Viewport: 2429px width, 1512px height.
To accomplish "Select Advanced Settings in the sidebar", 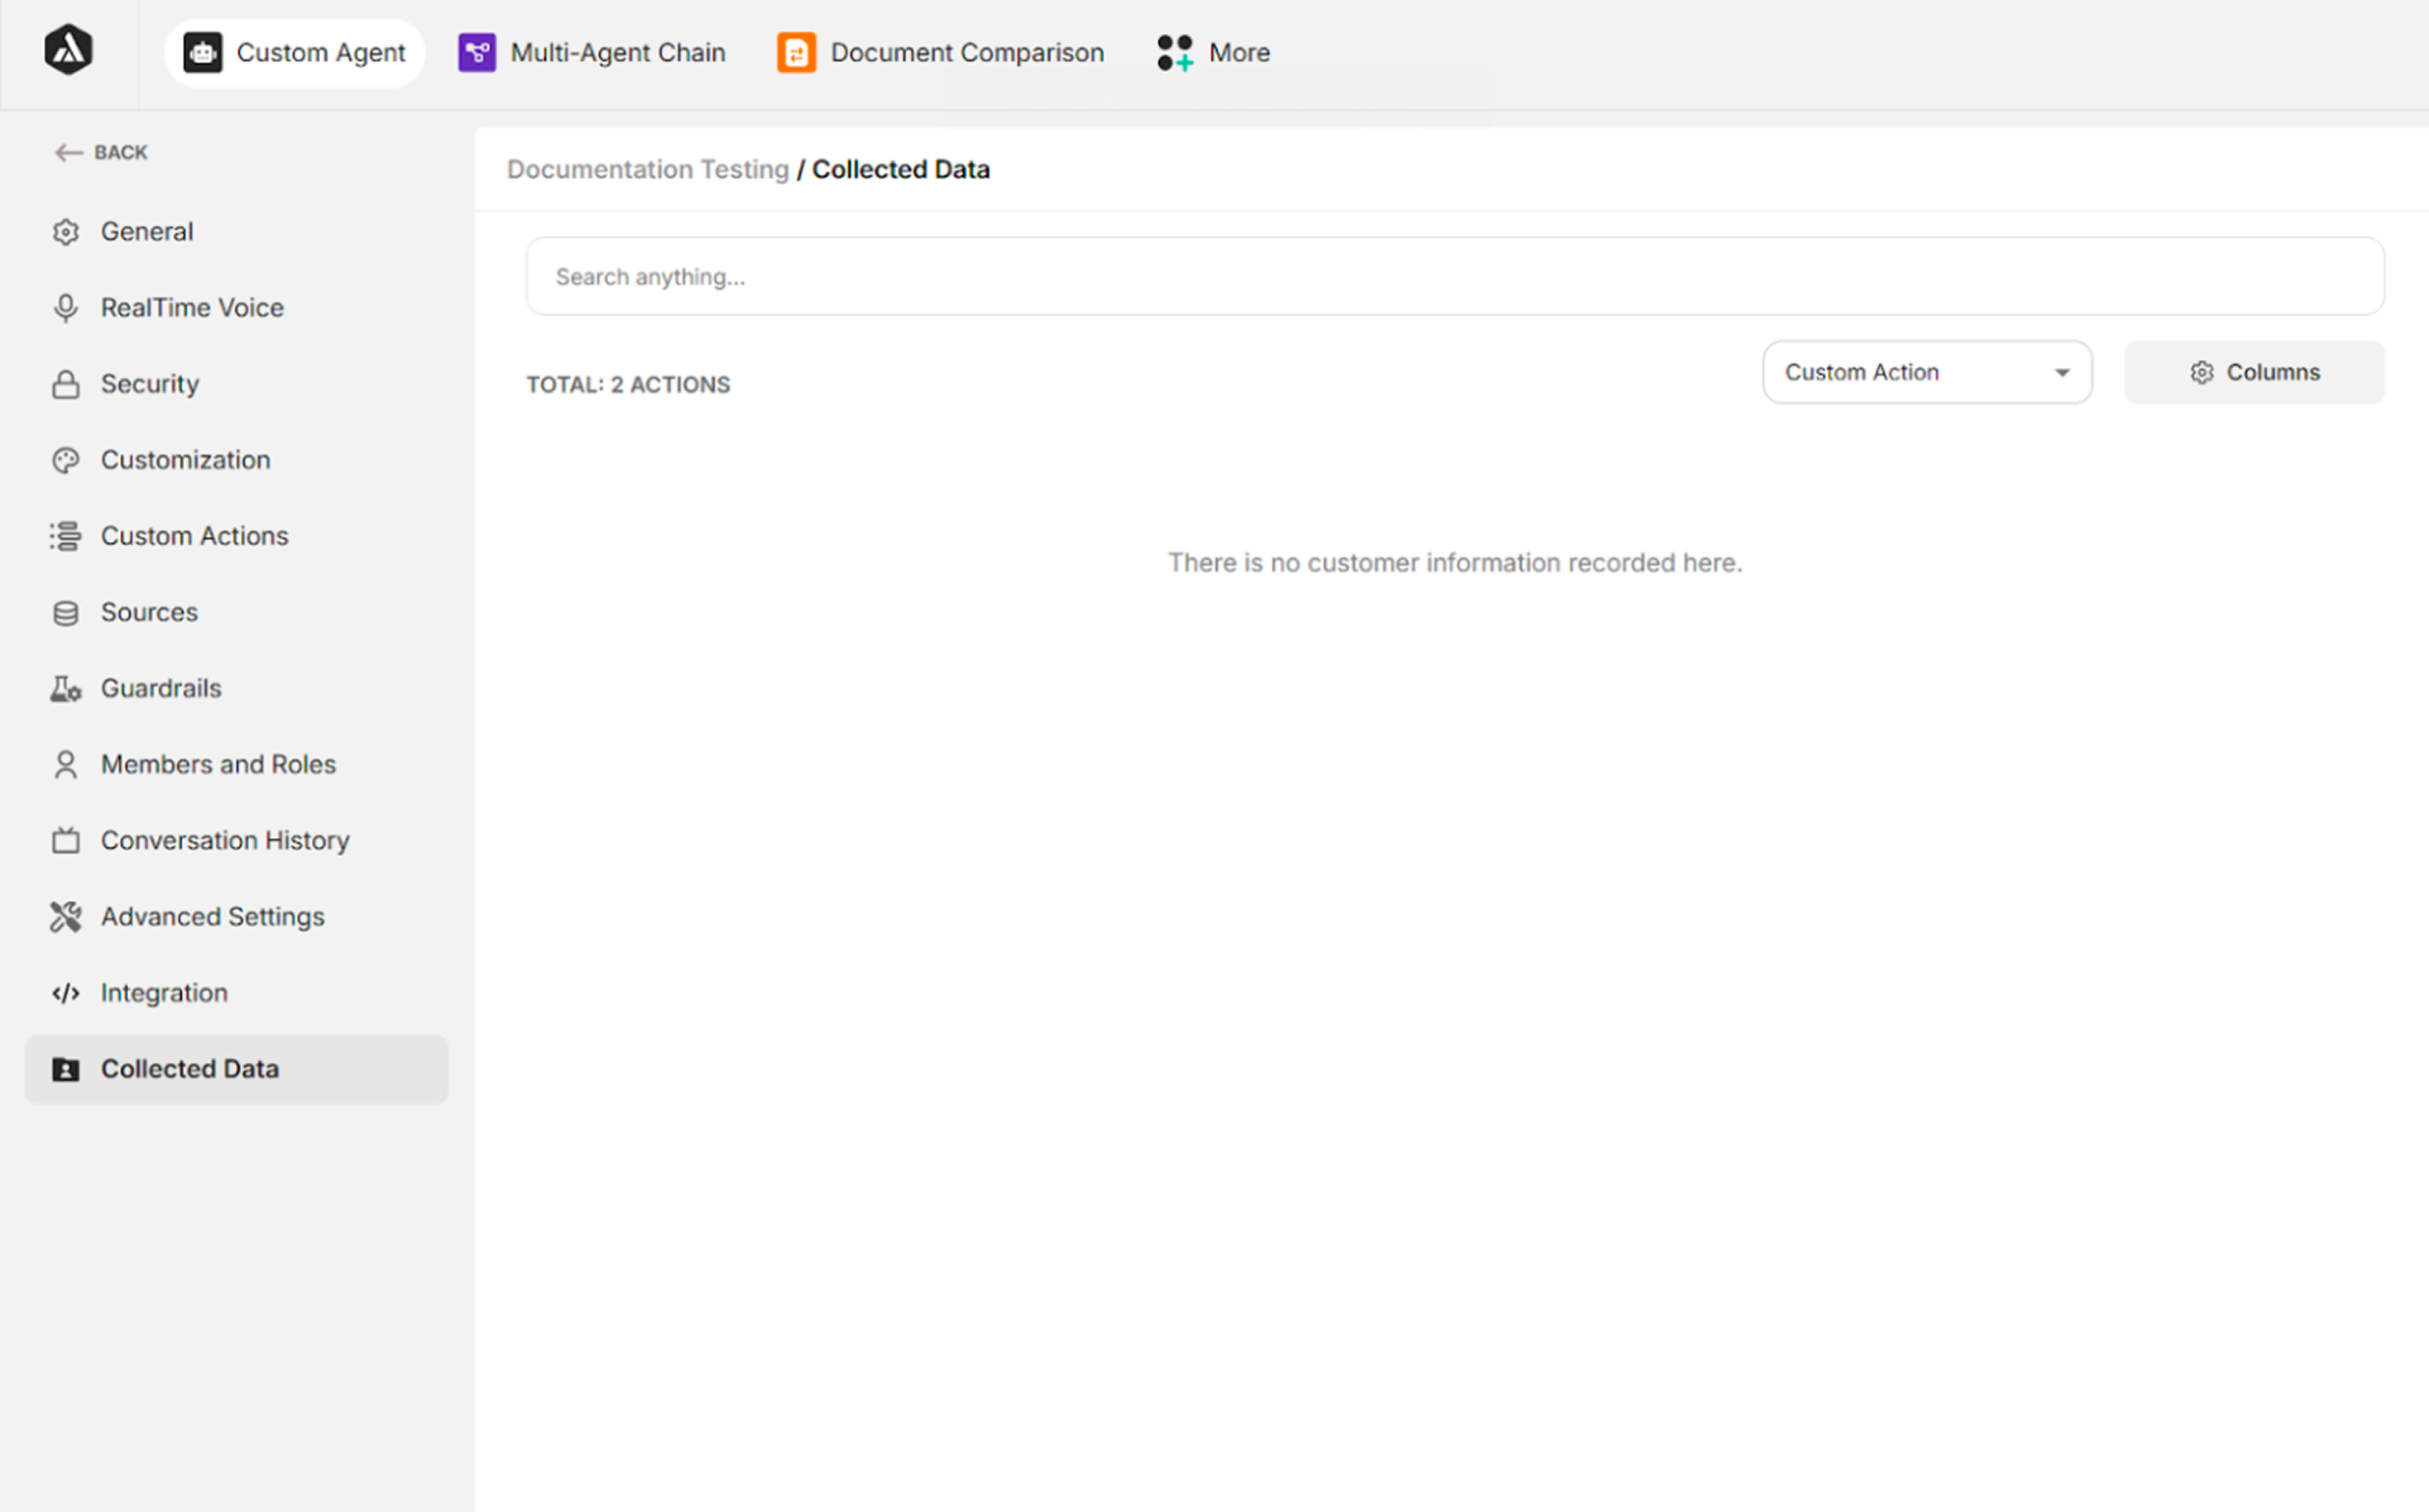I will [212, 916].
